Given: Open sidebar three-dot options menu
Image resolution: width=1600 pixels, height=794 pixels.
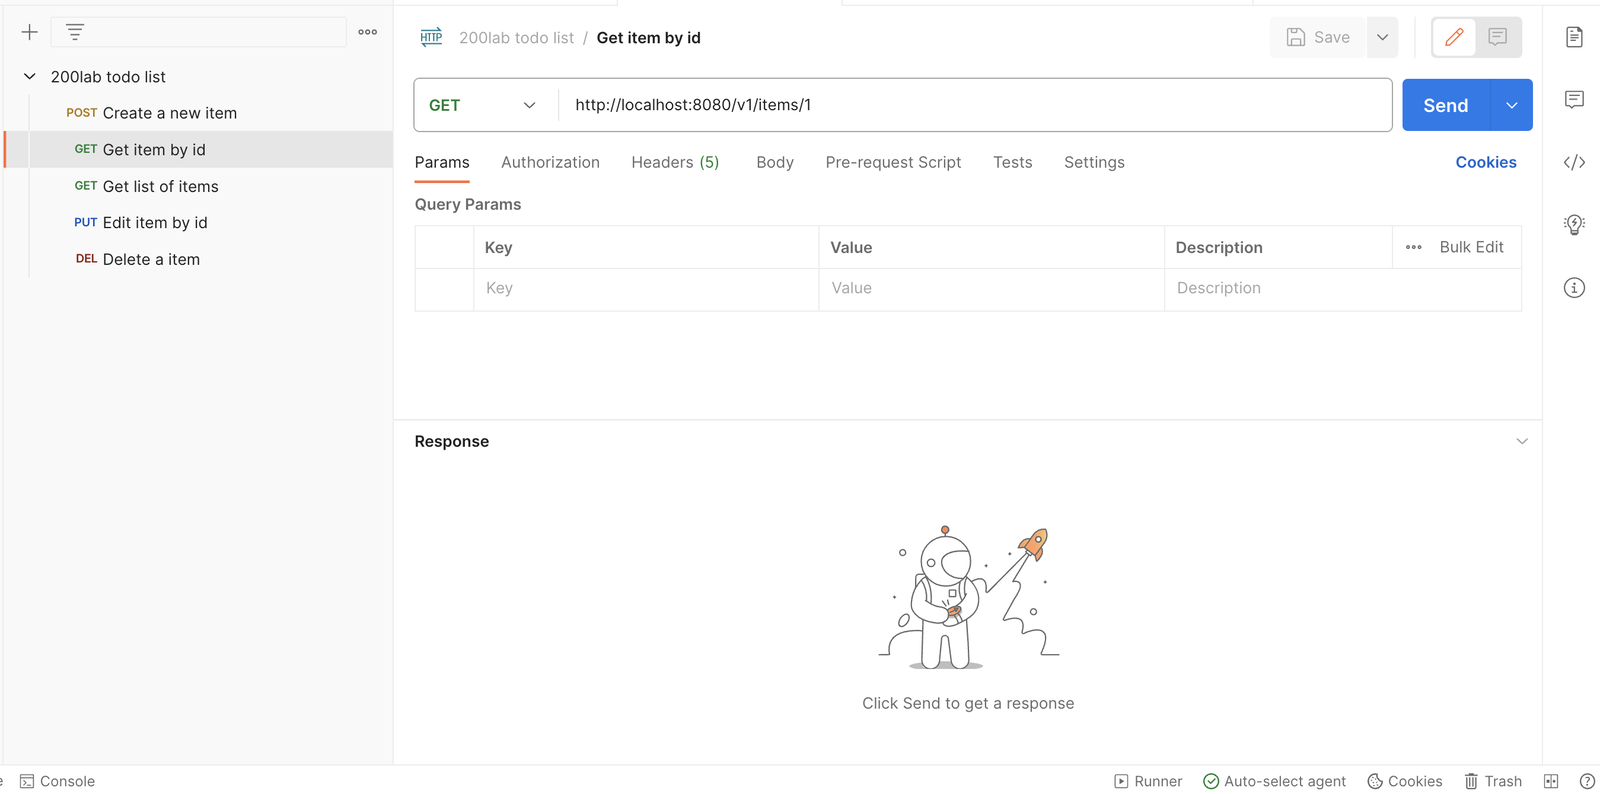Looking at the screenshot, I should (368, 32).
